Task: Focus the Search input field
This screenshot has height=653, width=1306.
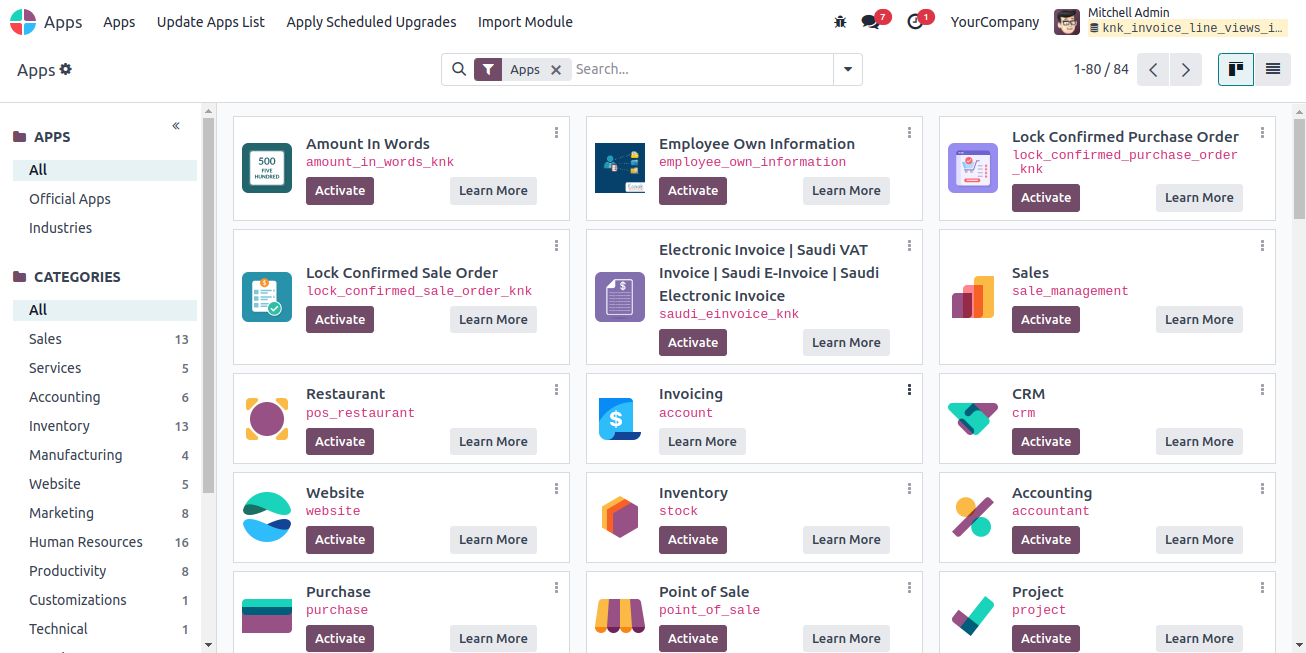Action: click(x=702, y=69)
